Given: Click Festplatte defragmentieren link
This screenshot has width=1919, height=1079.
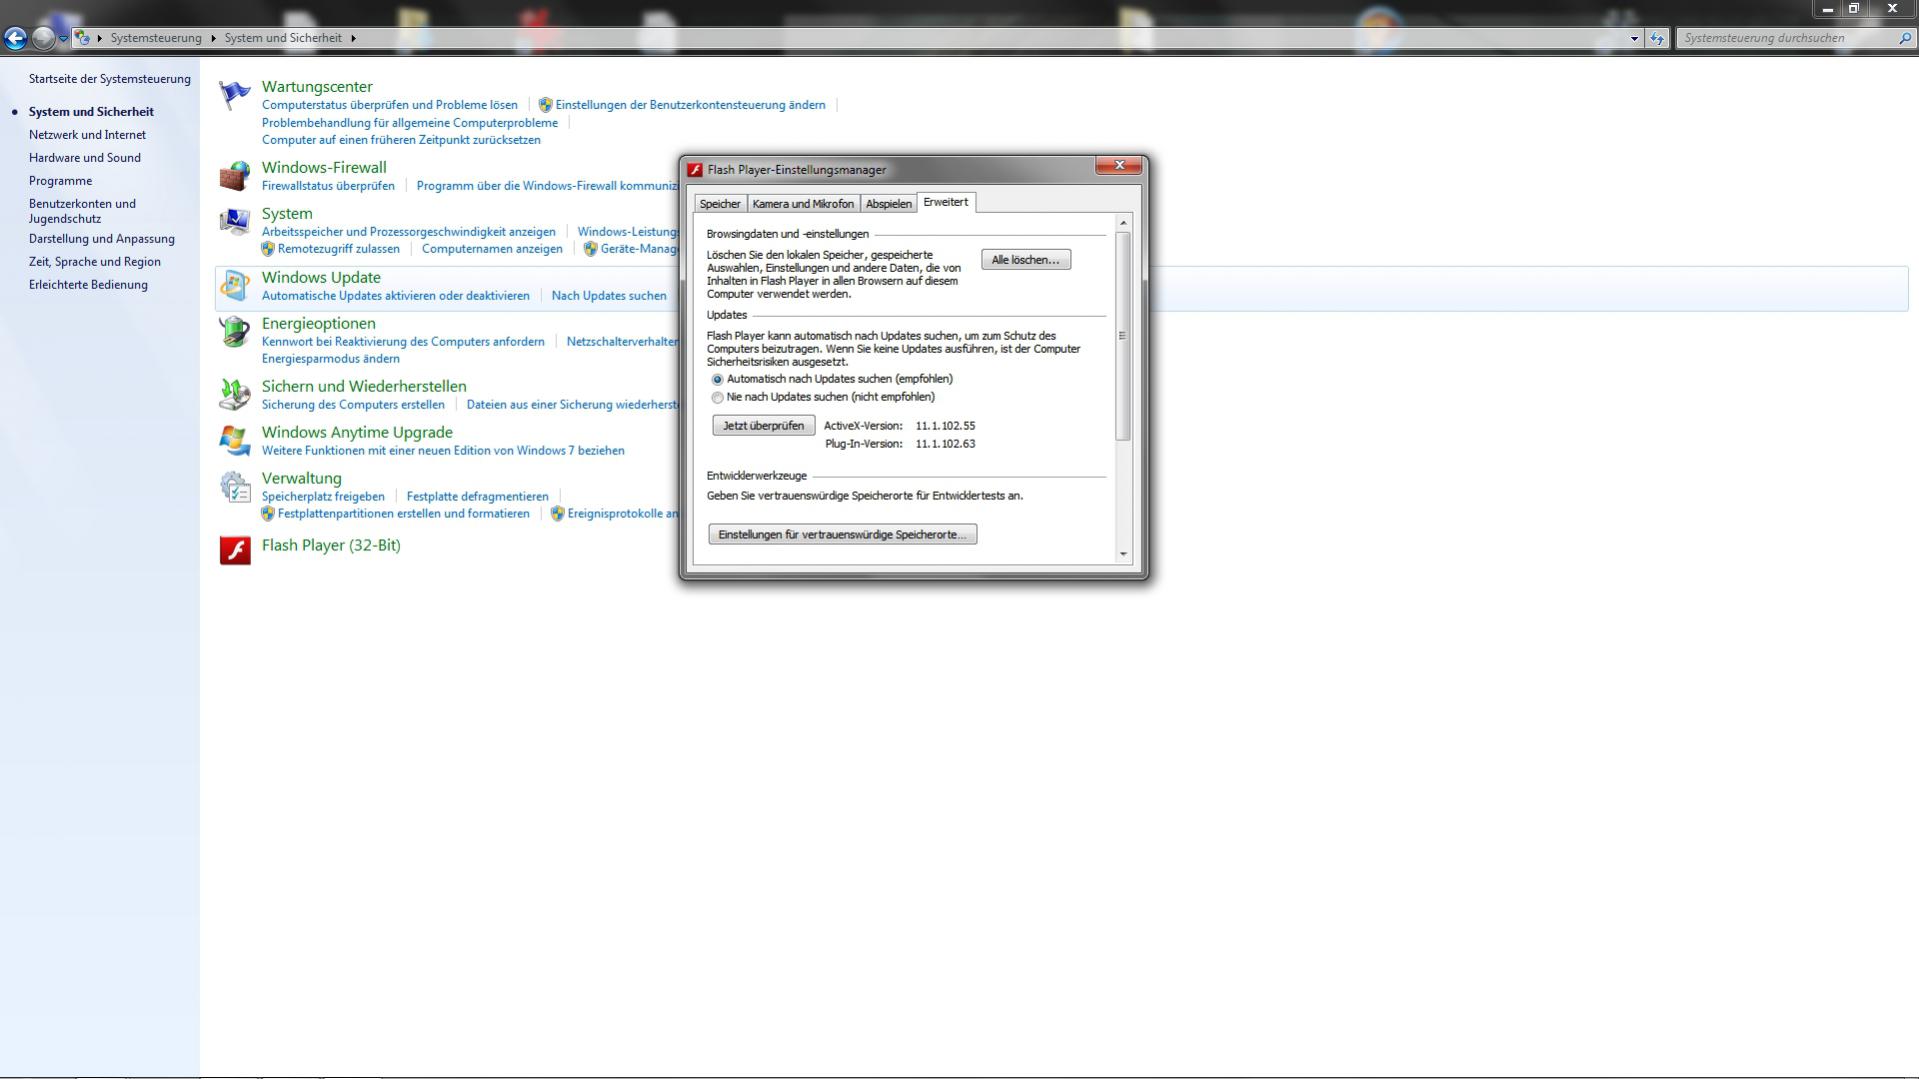Looking at the screenshot, I should 478,497.
